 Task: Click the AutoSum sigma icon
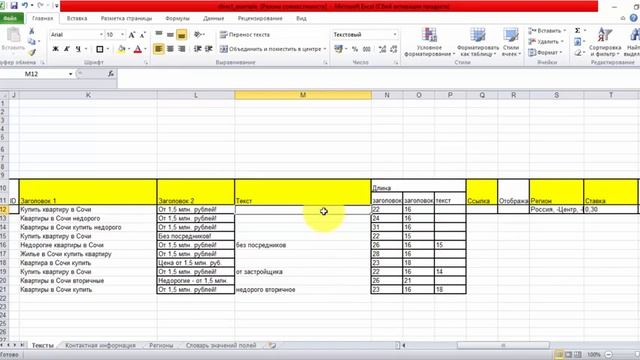click(578, 31)
